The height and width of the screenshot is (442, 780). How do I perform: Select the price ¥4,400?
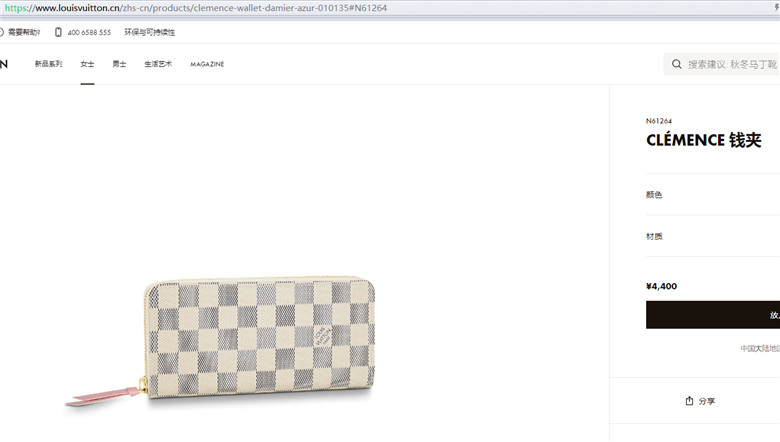pyautogui.click(x=661, y=286)
